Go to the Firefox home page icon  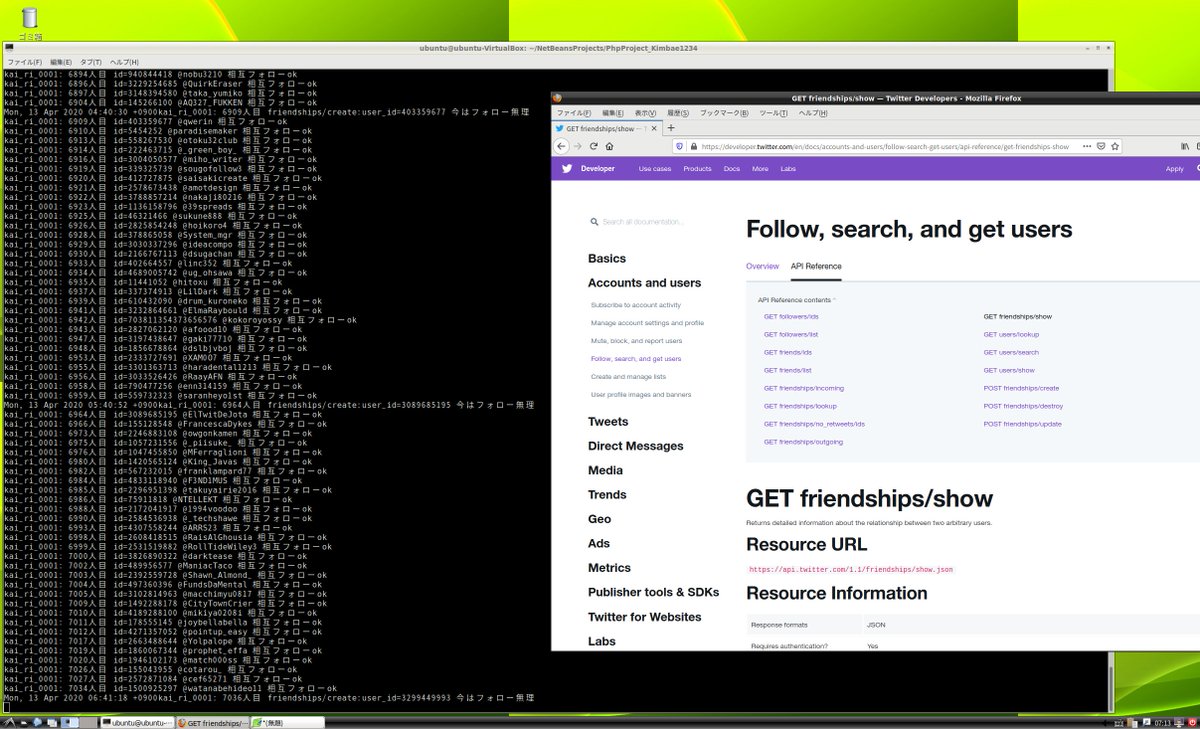609,146
